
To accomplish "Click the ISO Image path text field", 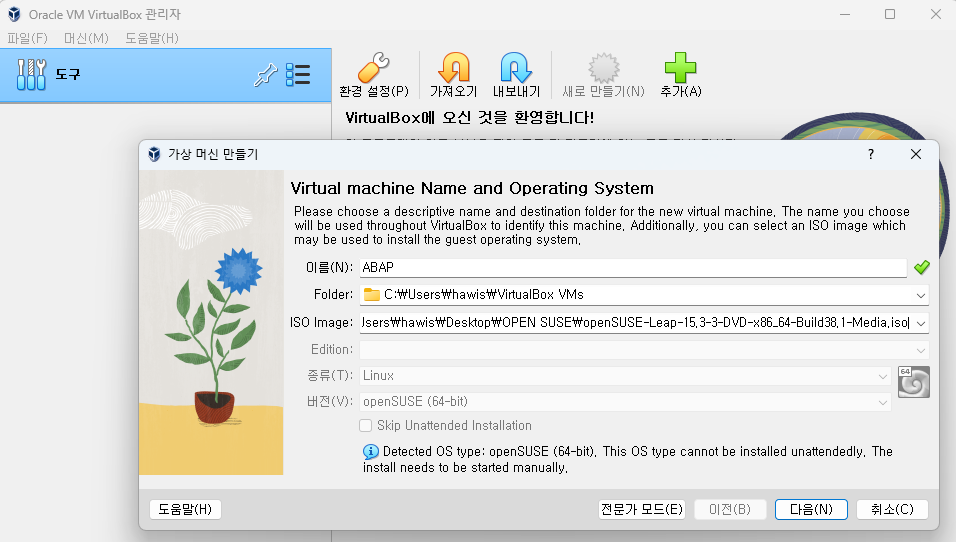I will pyautogui.click(x=636, y=323).
